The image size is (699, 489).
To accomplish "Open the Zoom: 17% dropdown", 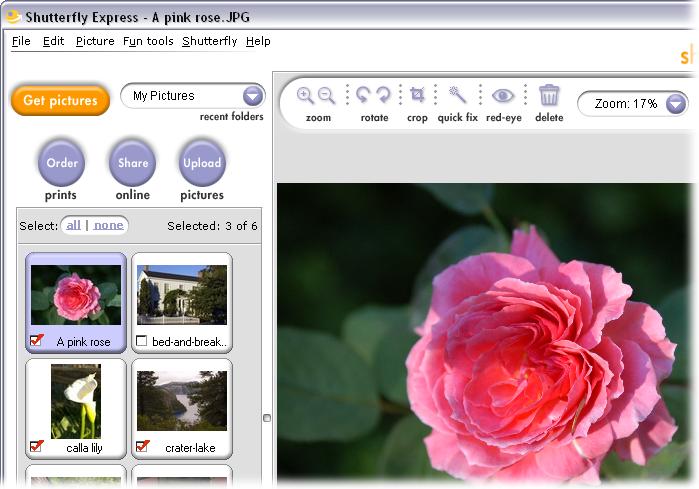I will point(676,104).
